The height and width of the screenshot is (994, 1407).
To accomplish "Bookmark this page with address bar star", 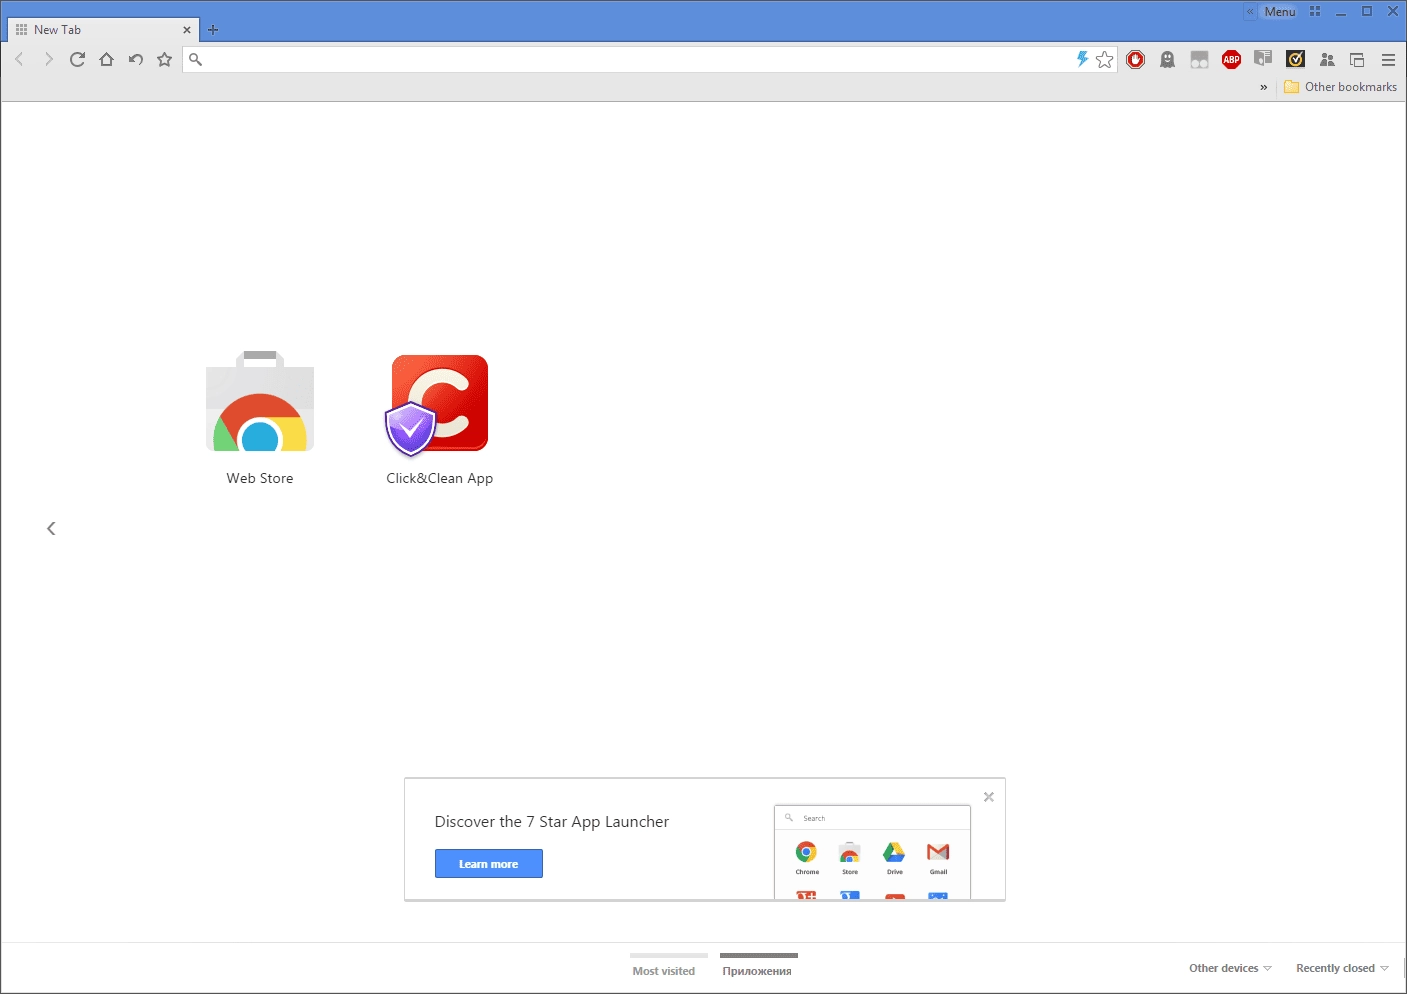I will [1104, 60].
